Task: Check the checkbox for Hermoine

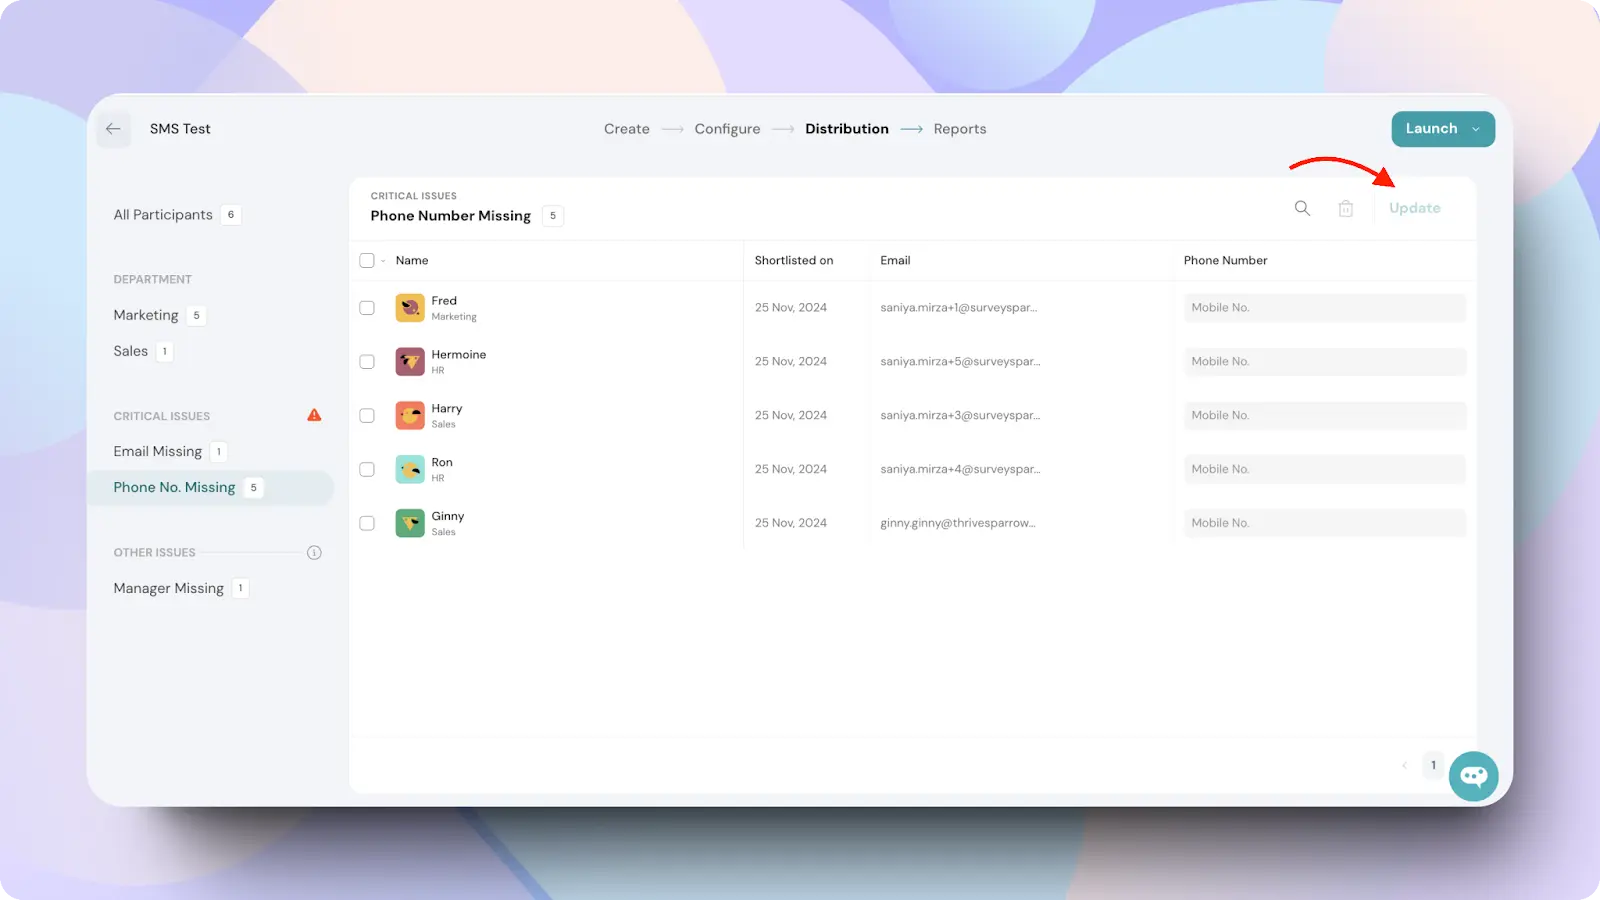Action: (x=367, y=362)
